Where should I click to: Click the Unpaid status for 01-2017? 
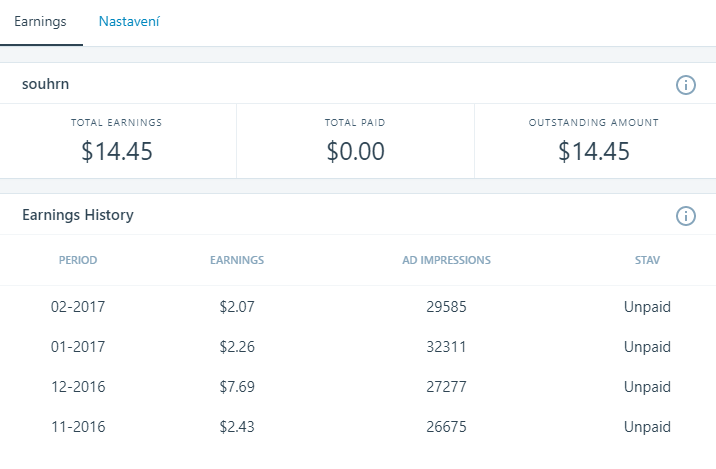[x=647, y=347]
